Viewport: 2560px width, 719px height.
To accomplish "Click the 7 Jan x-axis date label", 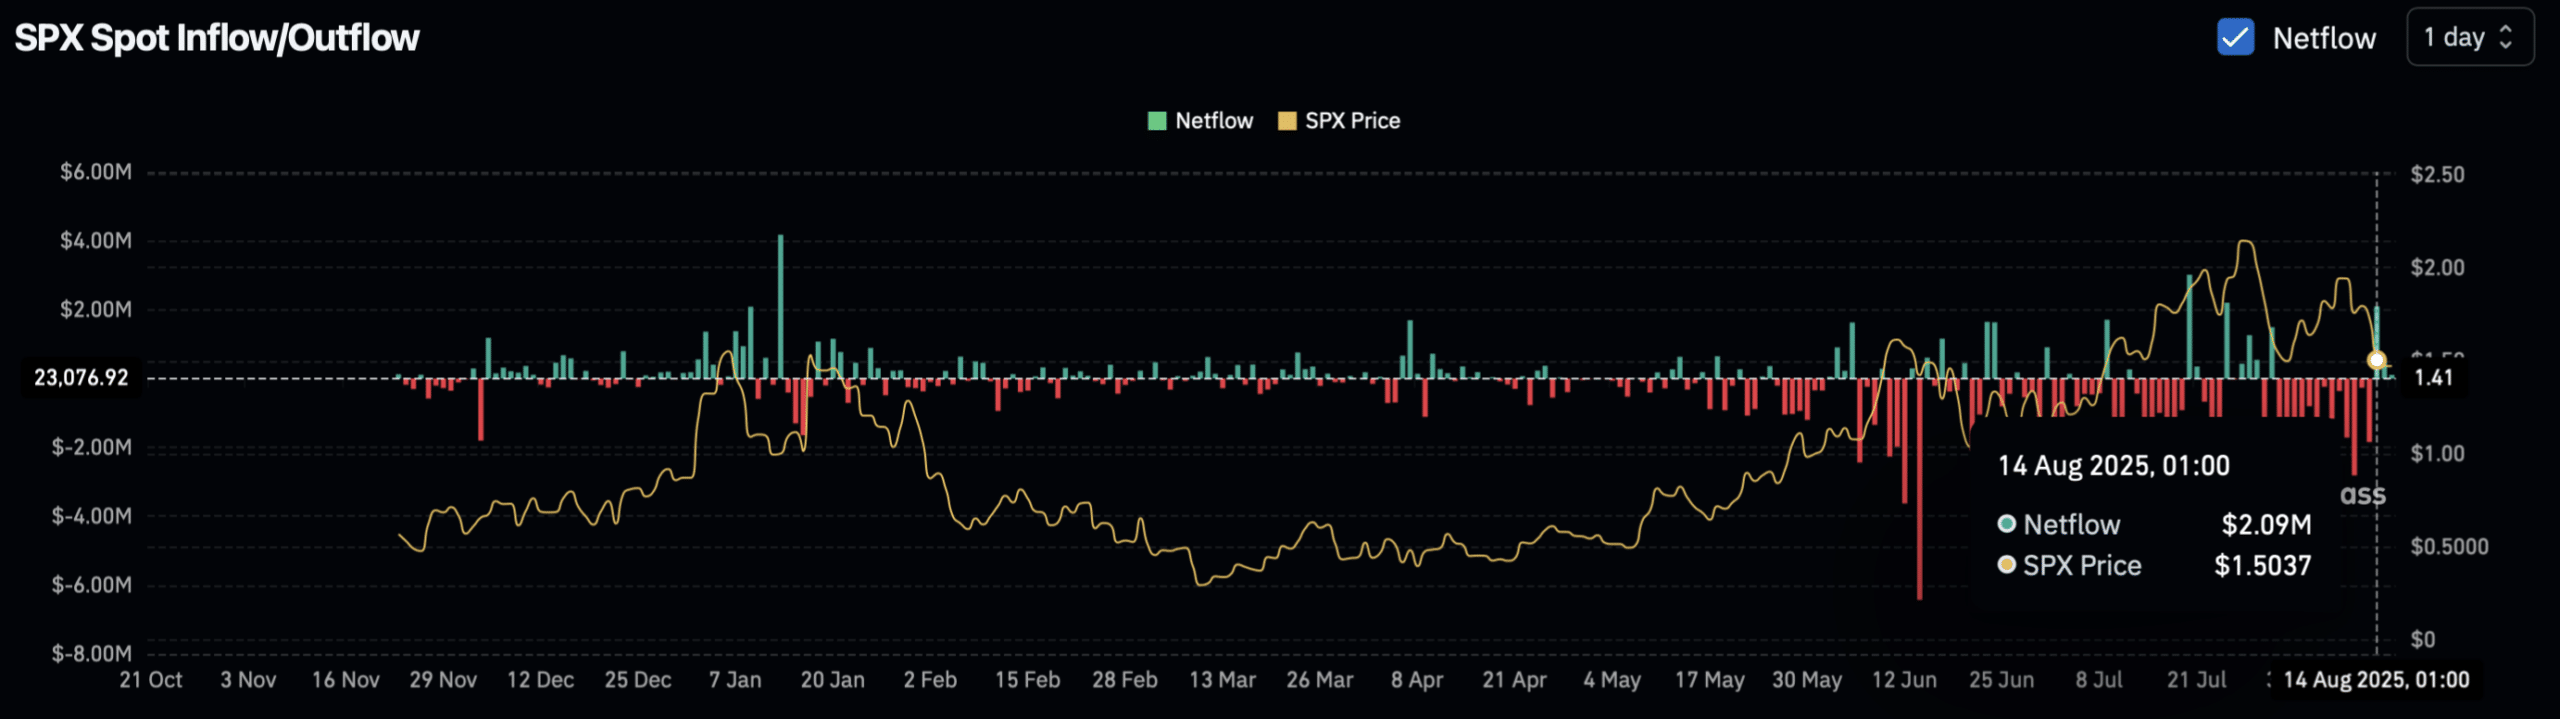I will coord(735,680).
